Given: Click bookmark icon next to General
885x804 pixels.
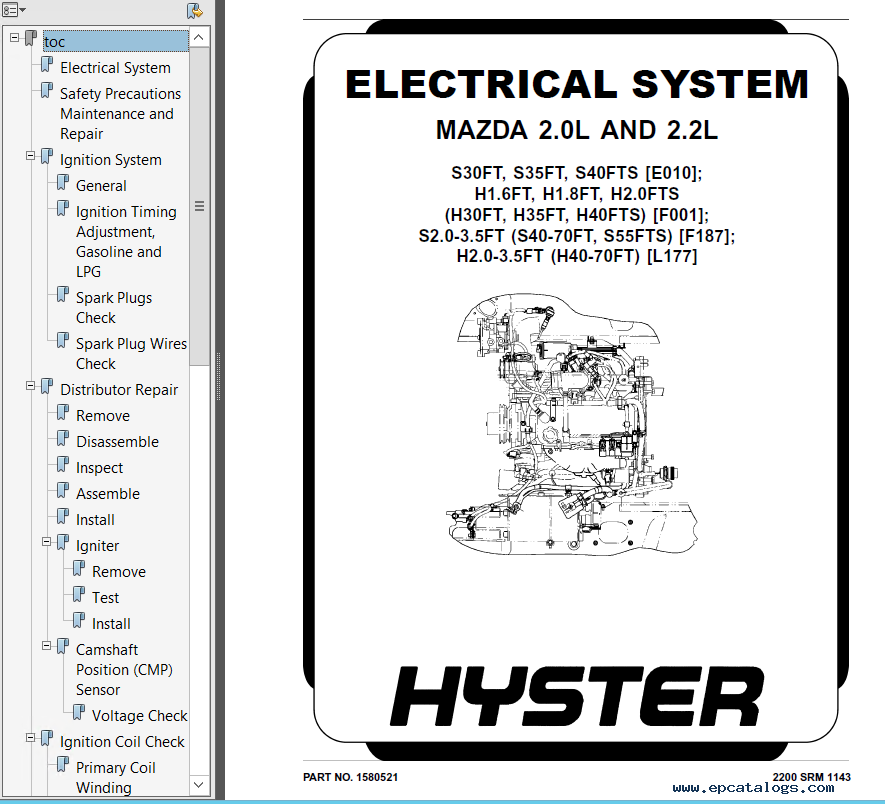Looking at the screenshot, I should (x=63, y=182).
